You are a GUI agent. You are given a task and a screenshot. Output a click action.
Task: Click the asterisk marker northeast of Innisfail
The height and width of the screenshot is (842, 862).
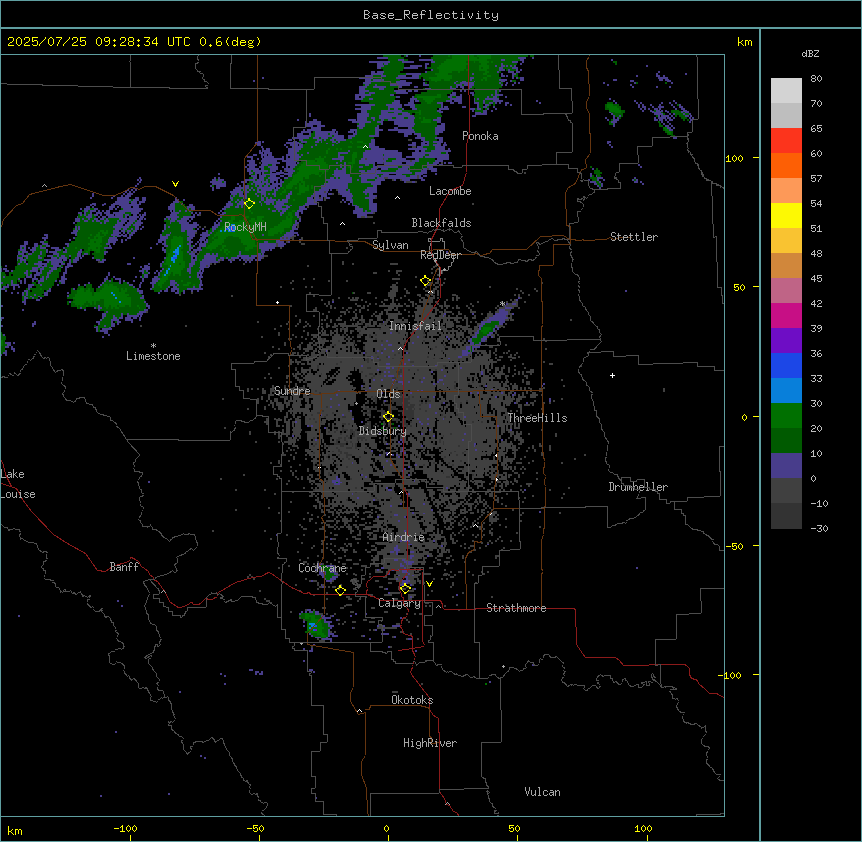502,304
